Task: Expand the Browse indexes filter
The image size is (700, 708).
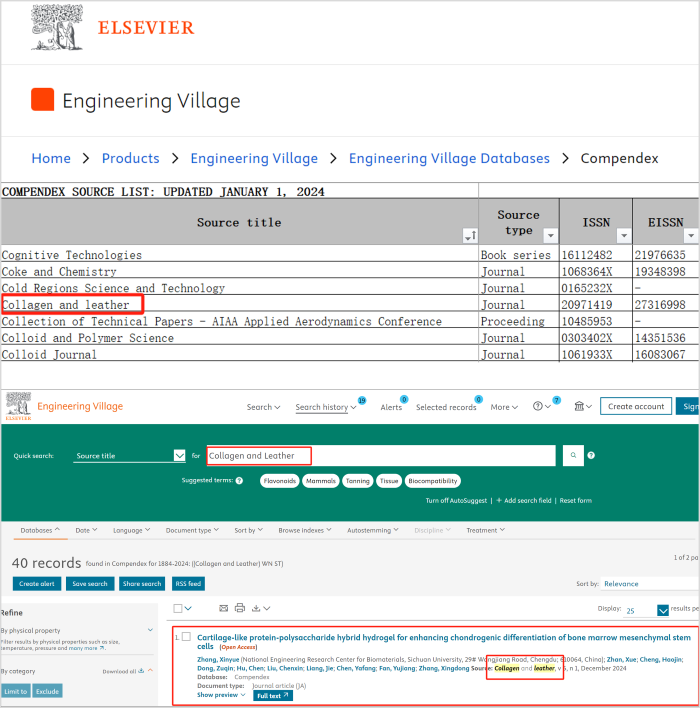Action: (x=305, y=531)
